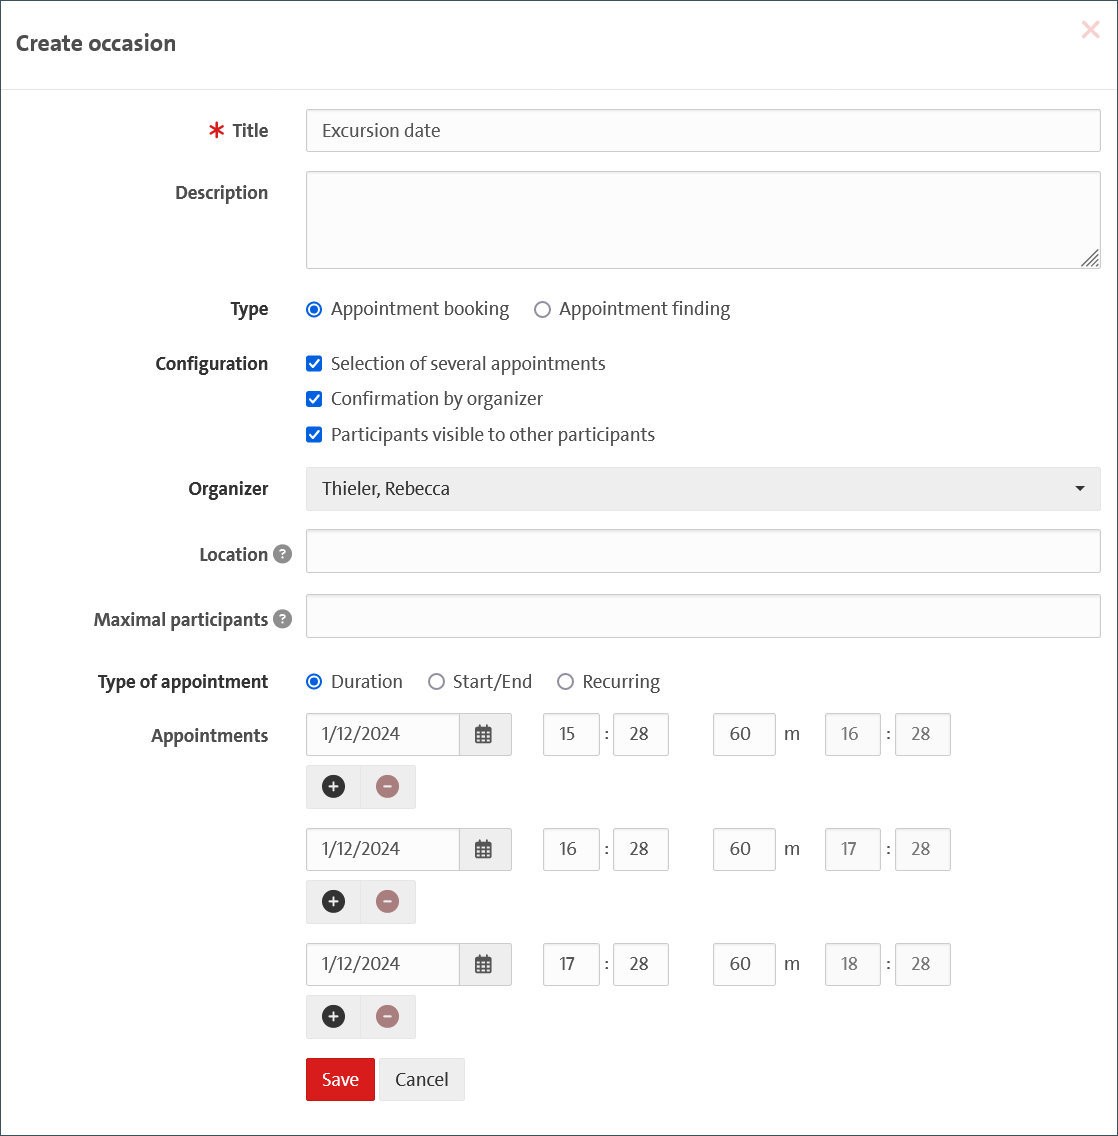Remove second appointment using minus icon
Screen dimensions: 1118x1136
pos(387,902)
